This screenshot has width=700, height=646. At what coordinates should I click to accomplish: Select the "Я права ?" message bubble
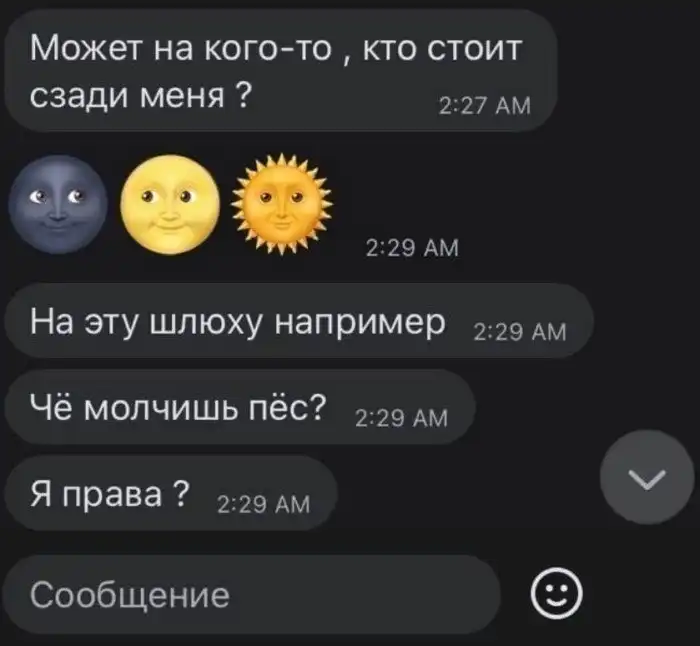(x=171, y=493)
